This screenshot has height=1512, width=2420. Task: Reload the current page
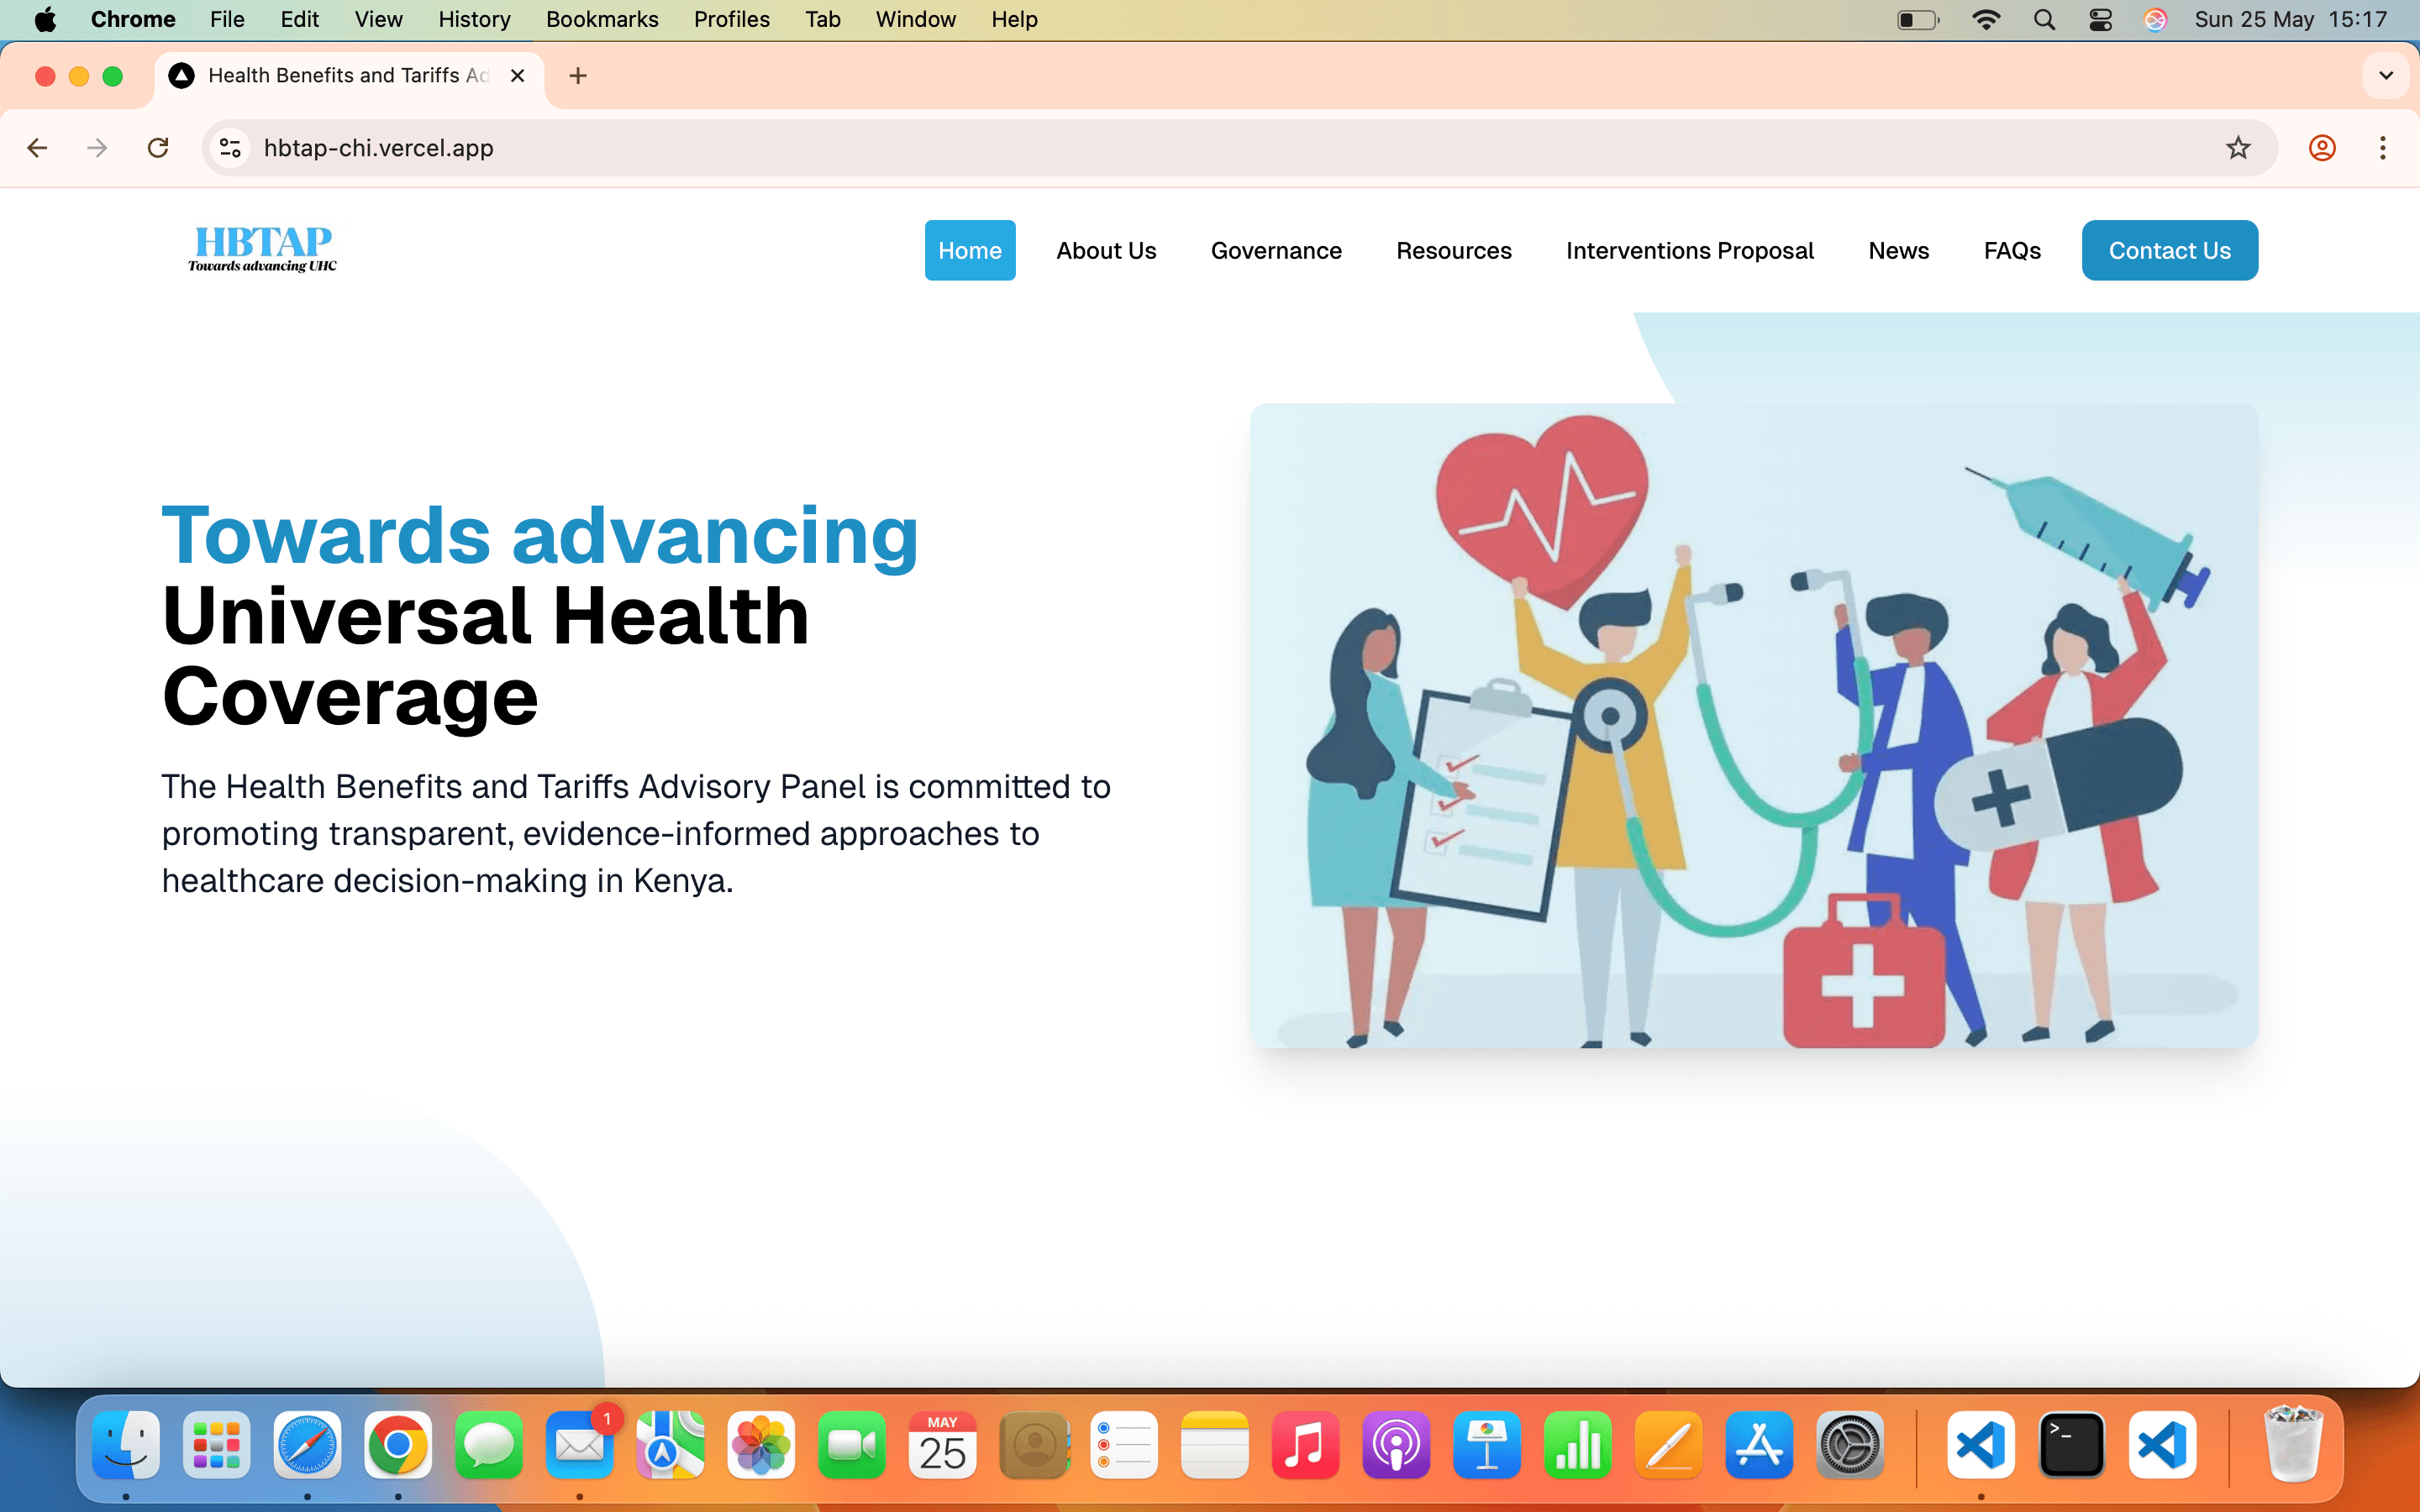click(158, 148)
